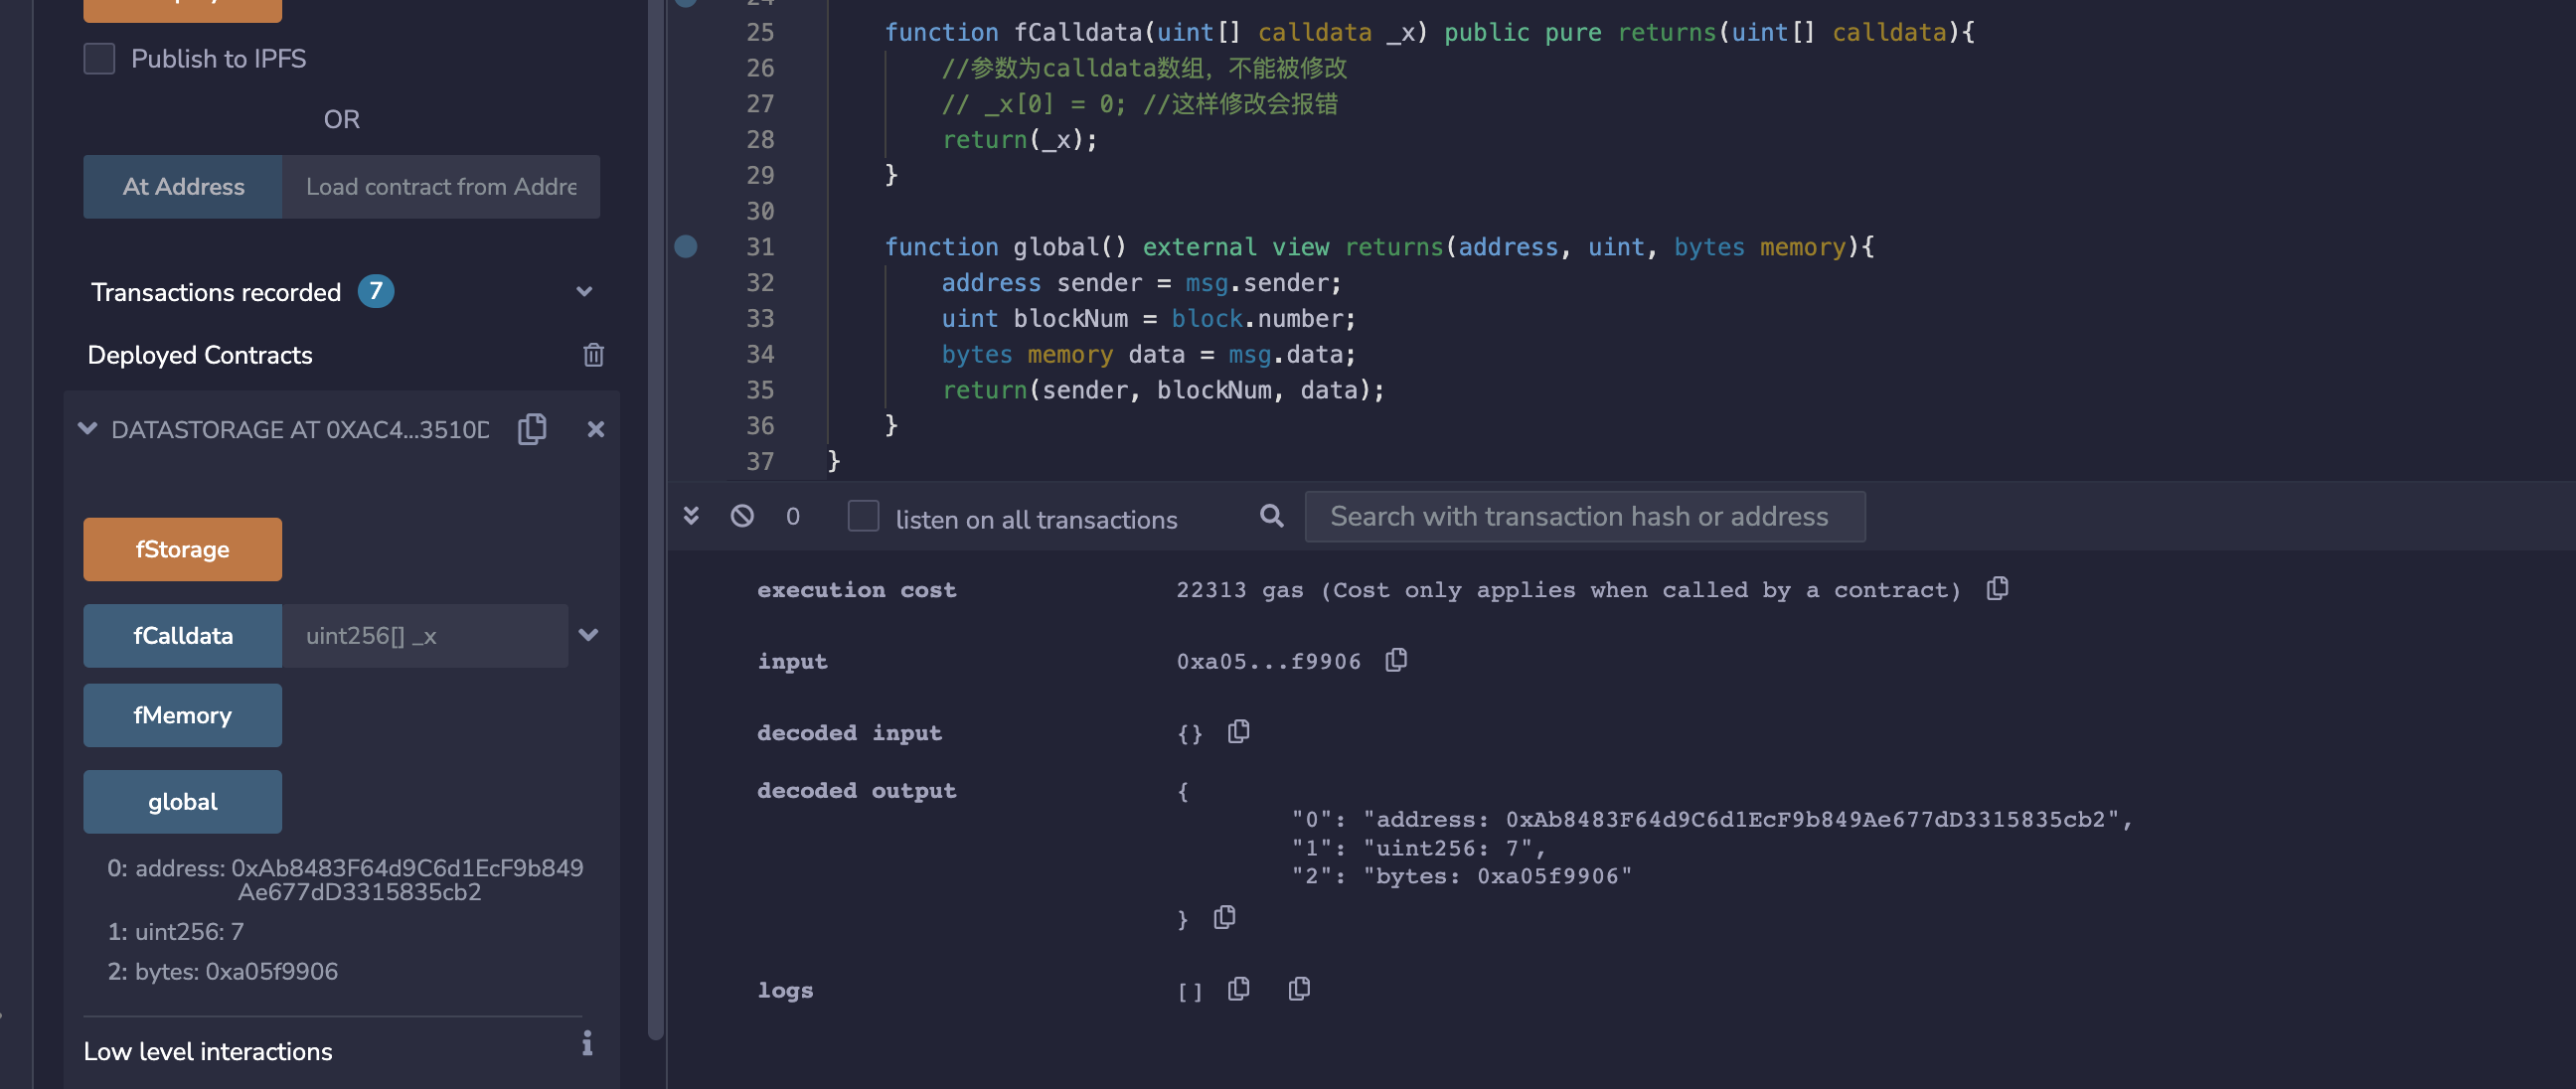Open Low level interactions info icon
Screen dimensions: 2576x1089
pyautogui.click(x=587, y=1044)
